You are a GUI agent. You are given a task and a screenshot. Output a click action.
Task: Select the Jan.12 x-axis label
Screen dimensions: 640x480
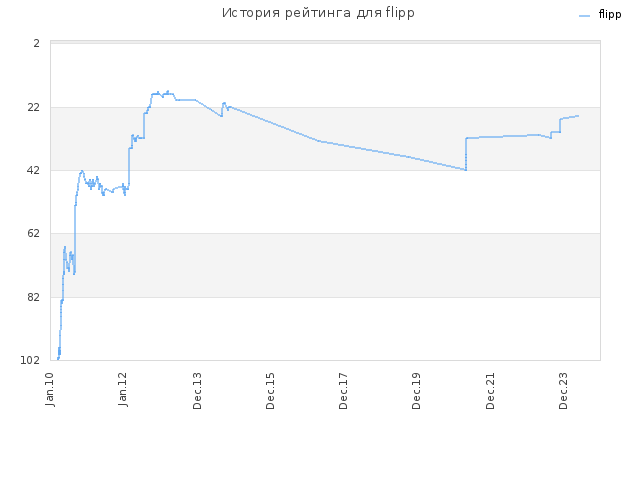point(123,389)
